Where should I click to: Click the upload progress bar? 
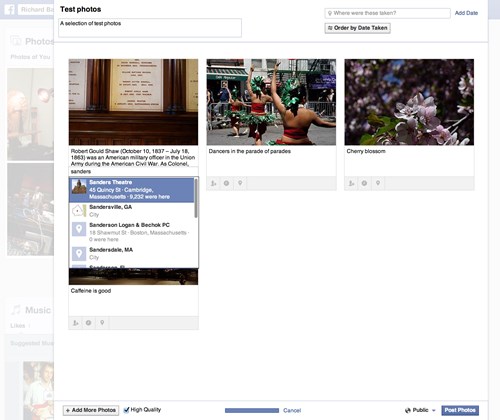point(252,410)
